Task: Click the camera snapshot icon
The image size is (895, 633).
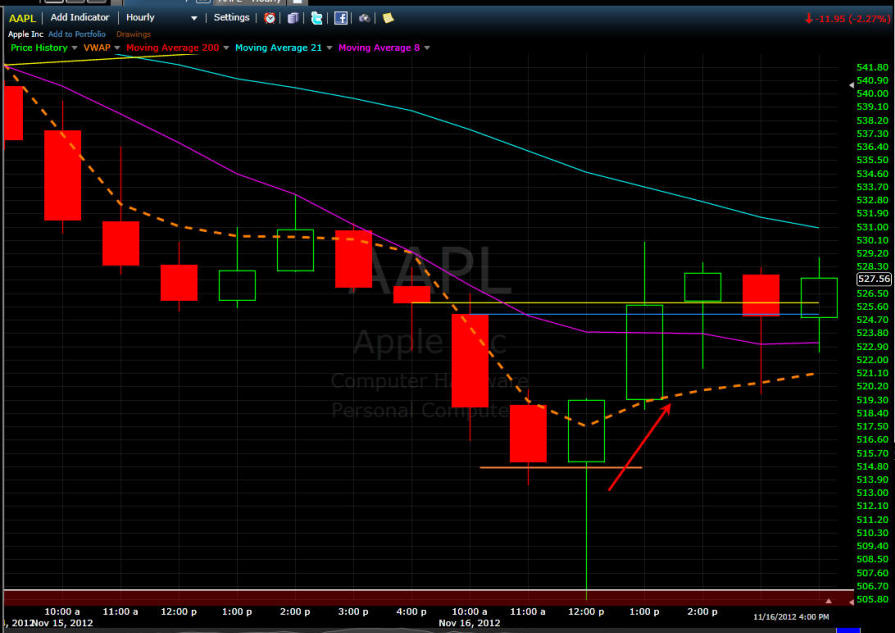Action: pyautogui.click(x=364, y=18)
